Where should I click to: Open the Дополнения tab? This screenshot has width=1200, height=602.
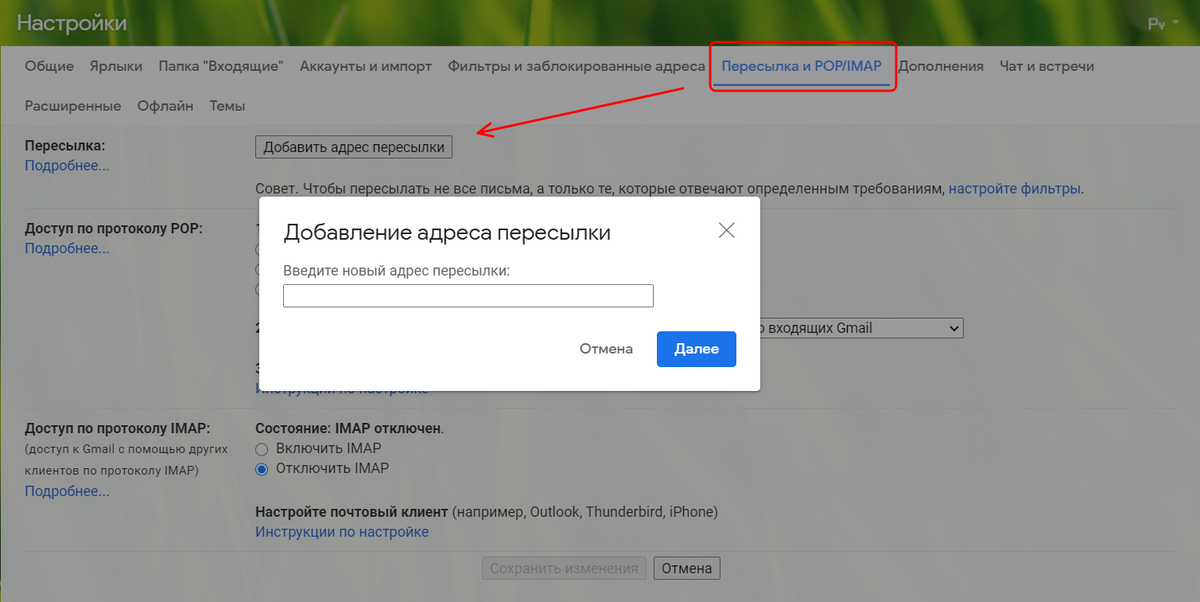[x=941, y=66]
